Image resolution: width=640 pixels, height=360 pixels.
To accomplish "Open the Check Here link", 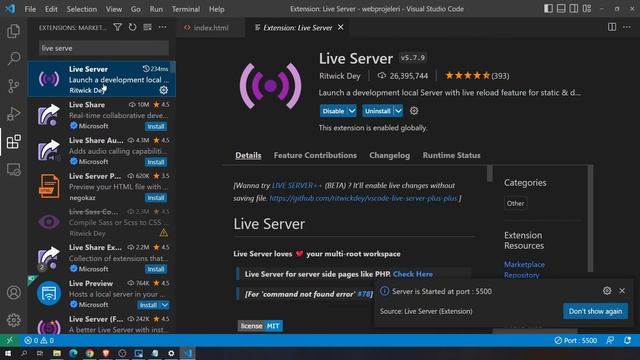I will 413,274.
